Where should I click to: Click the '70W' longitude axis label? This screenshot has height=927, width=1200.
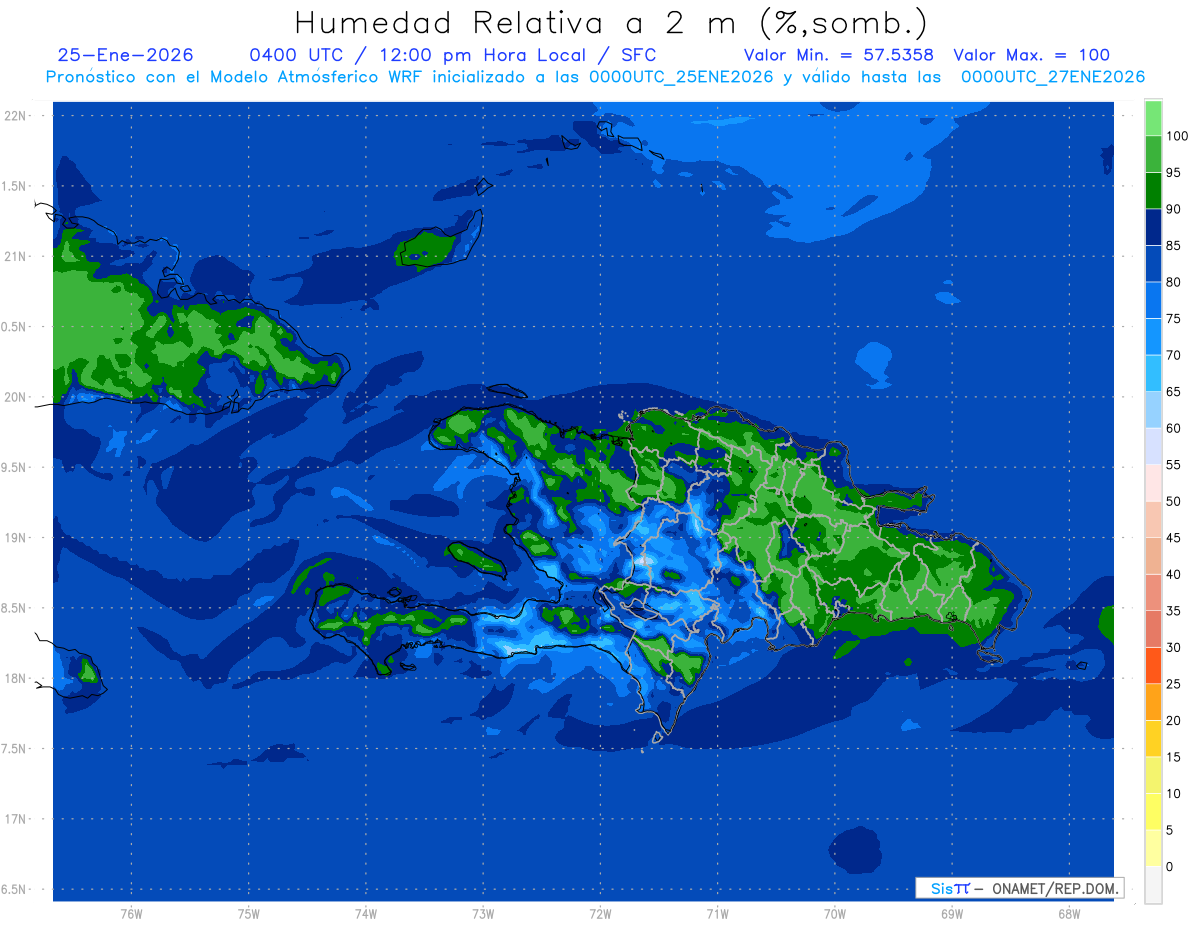click(x=835, y=914)
